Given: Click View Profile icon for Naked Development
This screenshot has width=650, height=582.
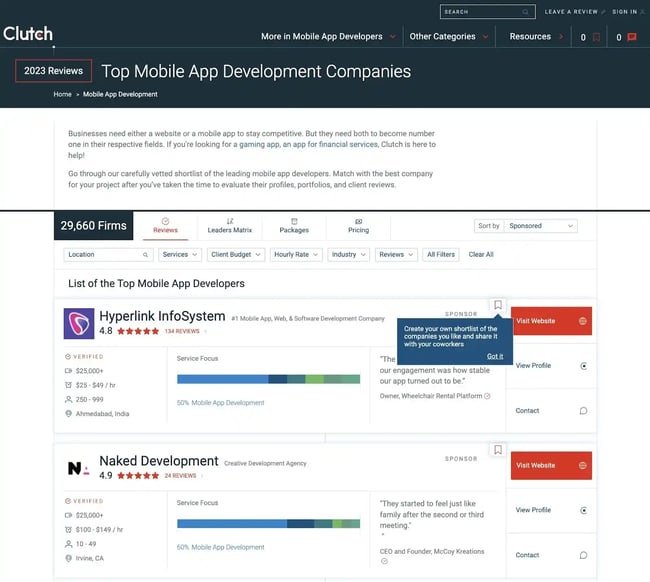Looking at the screenshot, I should click(583, 510).
